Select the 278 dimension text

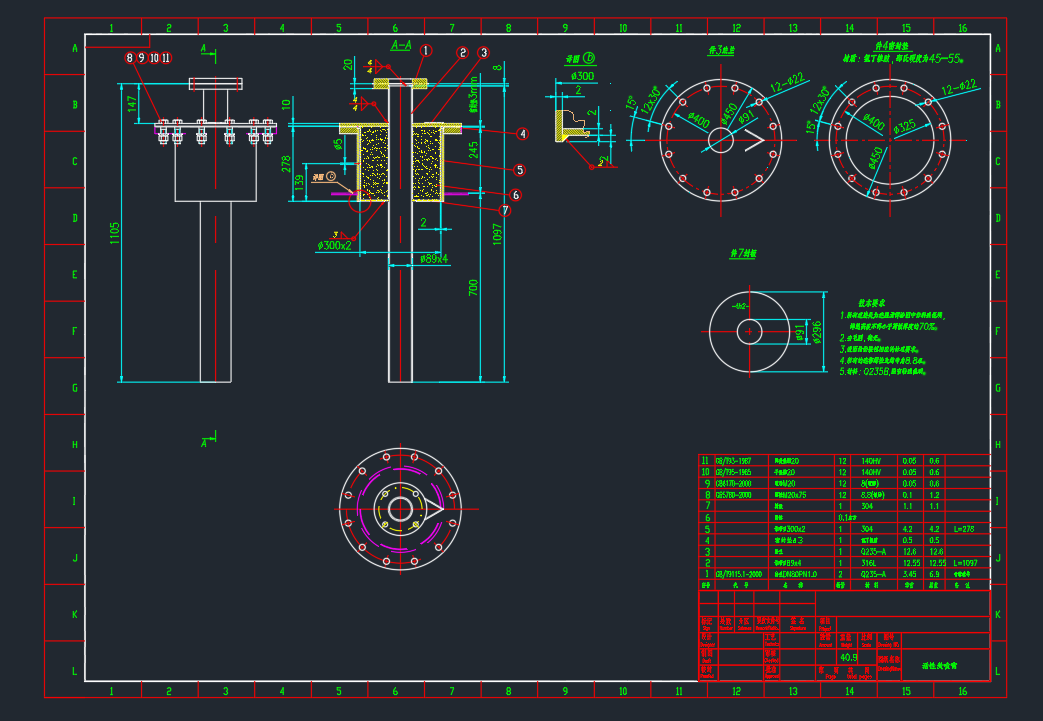coord(286,163)
